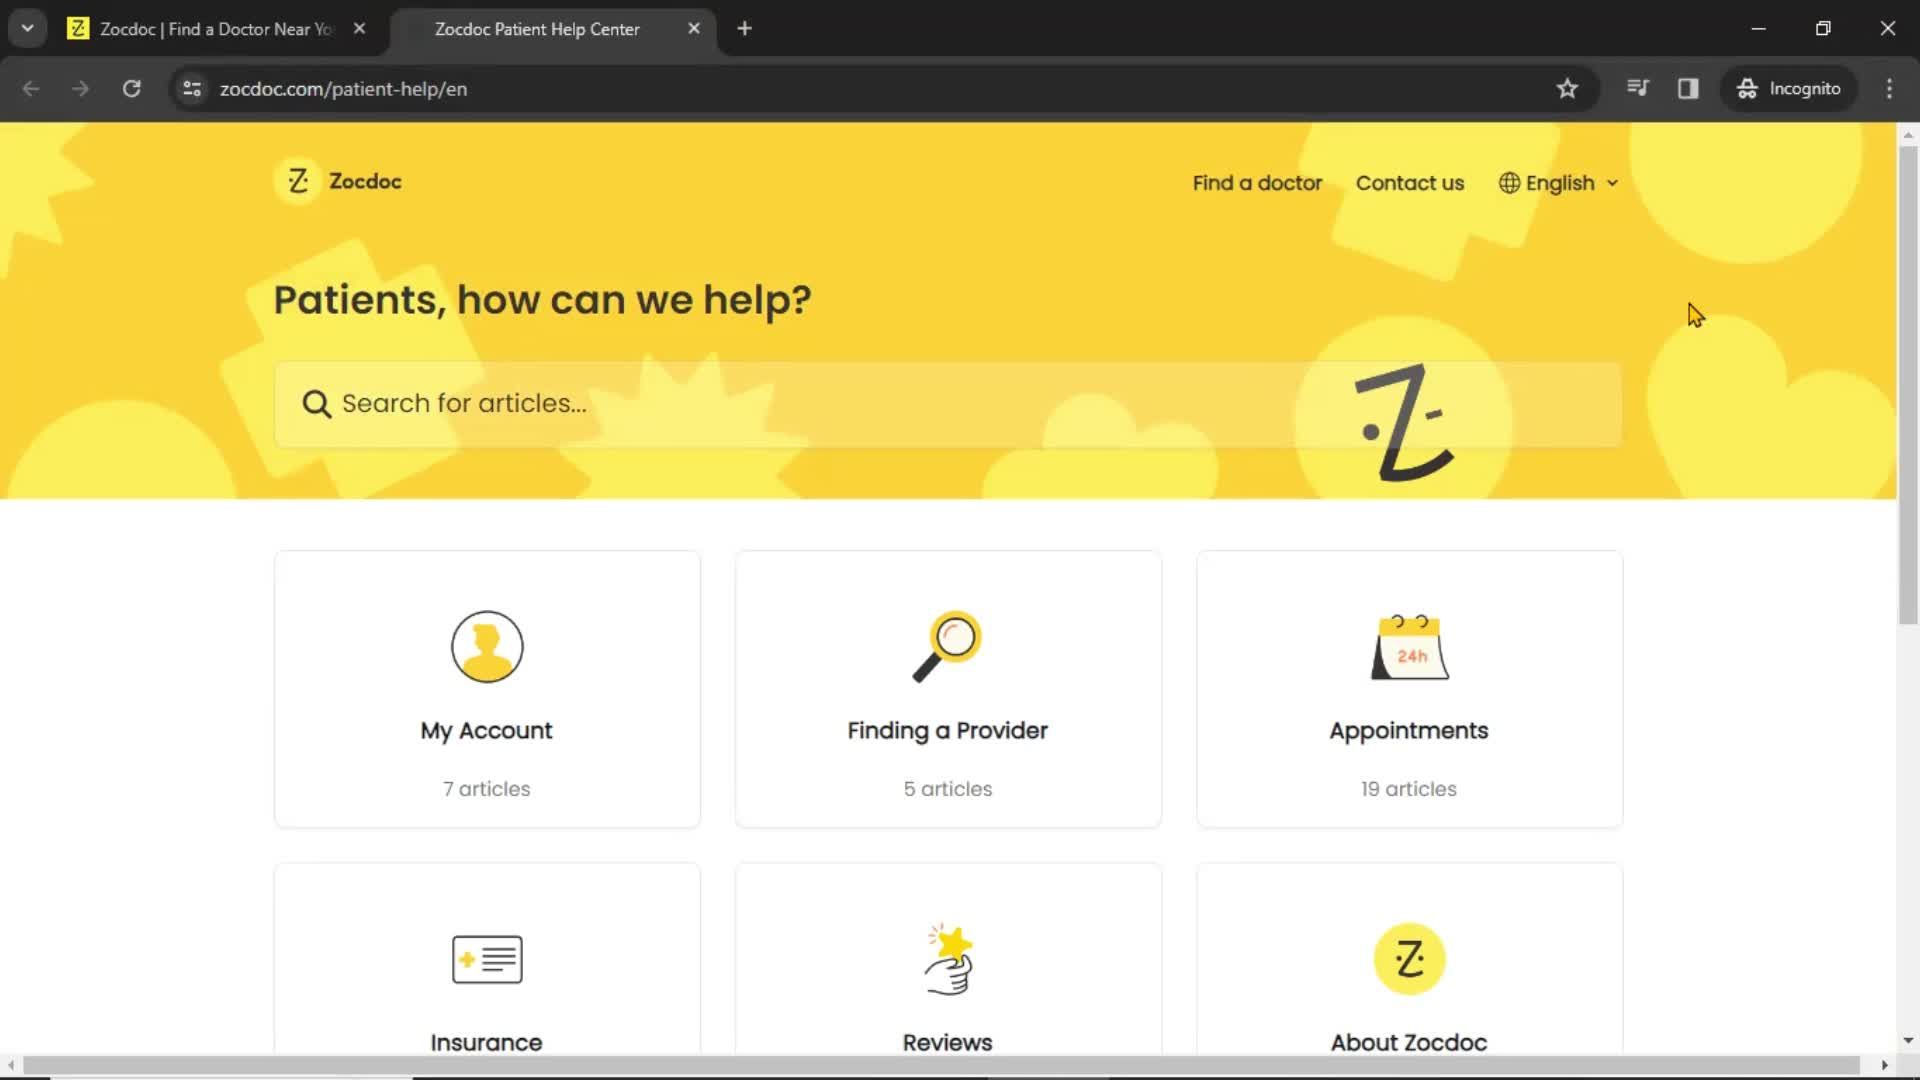The width and height of the screenshot is (1920, 1080).
Task: Click the Insurance card icon
Action: pyautogui.click(x=487, y=959)
